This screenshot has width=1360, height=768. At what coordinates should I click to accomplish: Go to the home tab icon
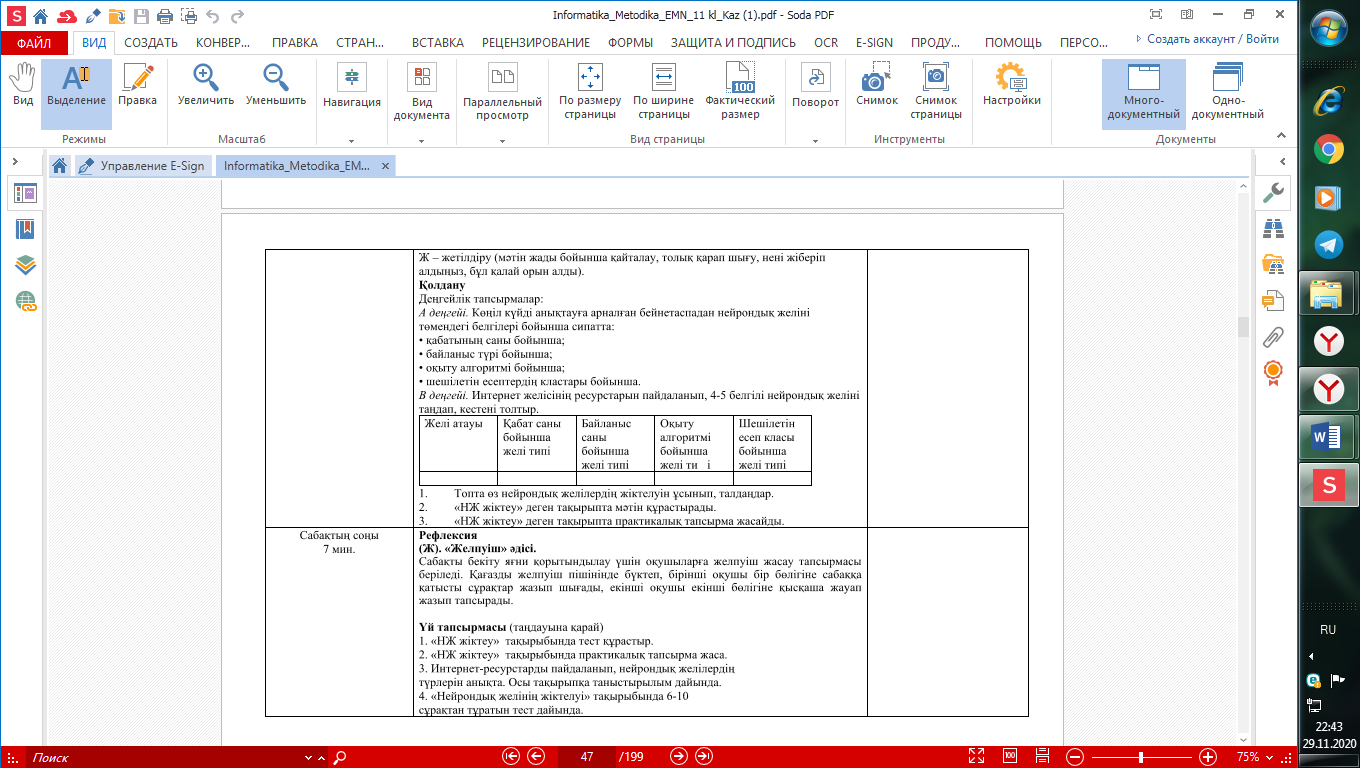[60, 166]
